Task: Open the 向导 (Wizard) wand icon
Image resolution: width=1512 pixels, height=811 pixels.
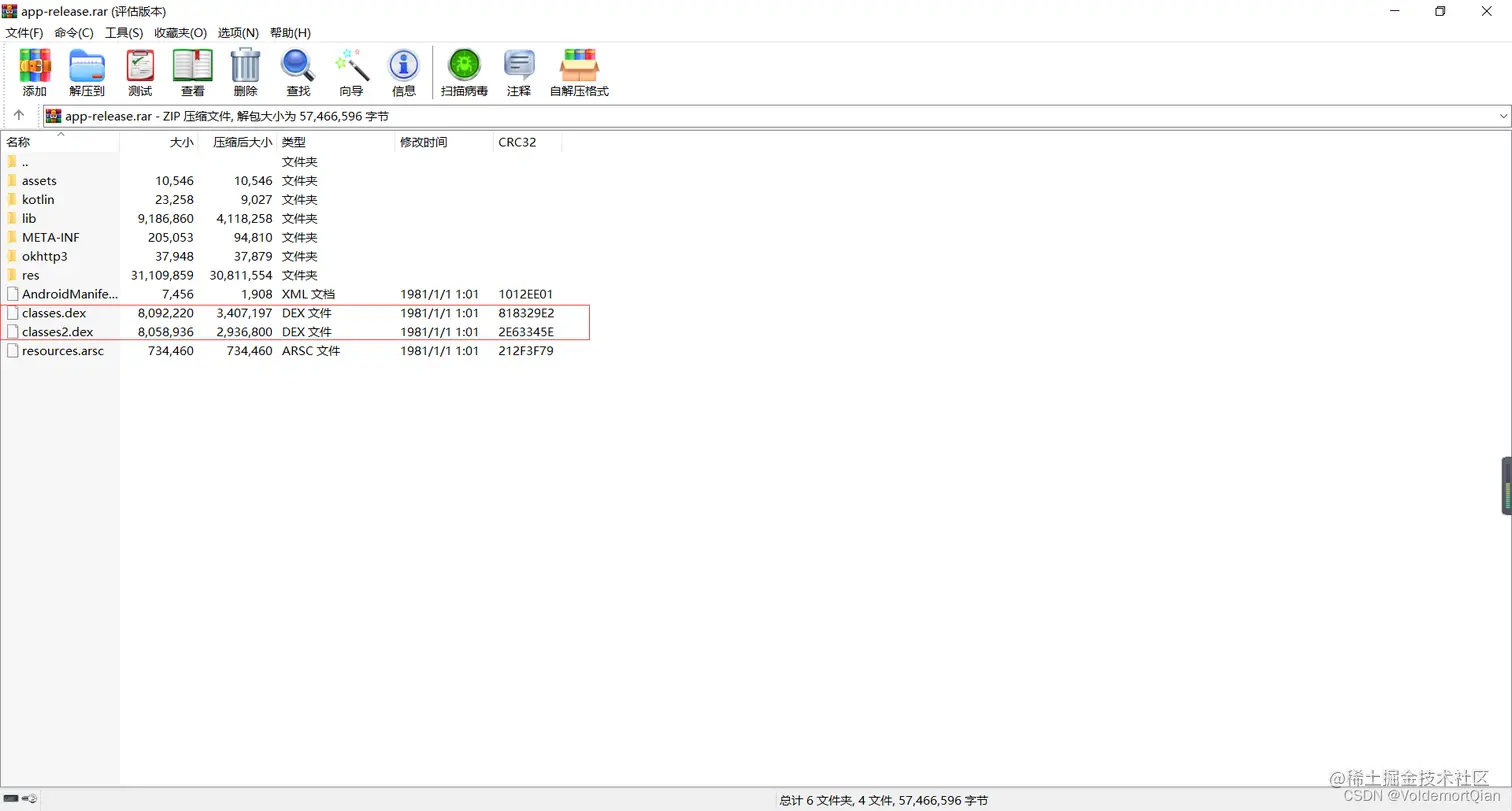Action: (x=352, y=66)
